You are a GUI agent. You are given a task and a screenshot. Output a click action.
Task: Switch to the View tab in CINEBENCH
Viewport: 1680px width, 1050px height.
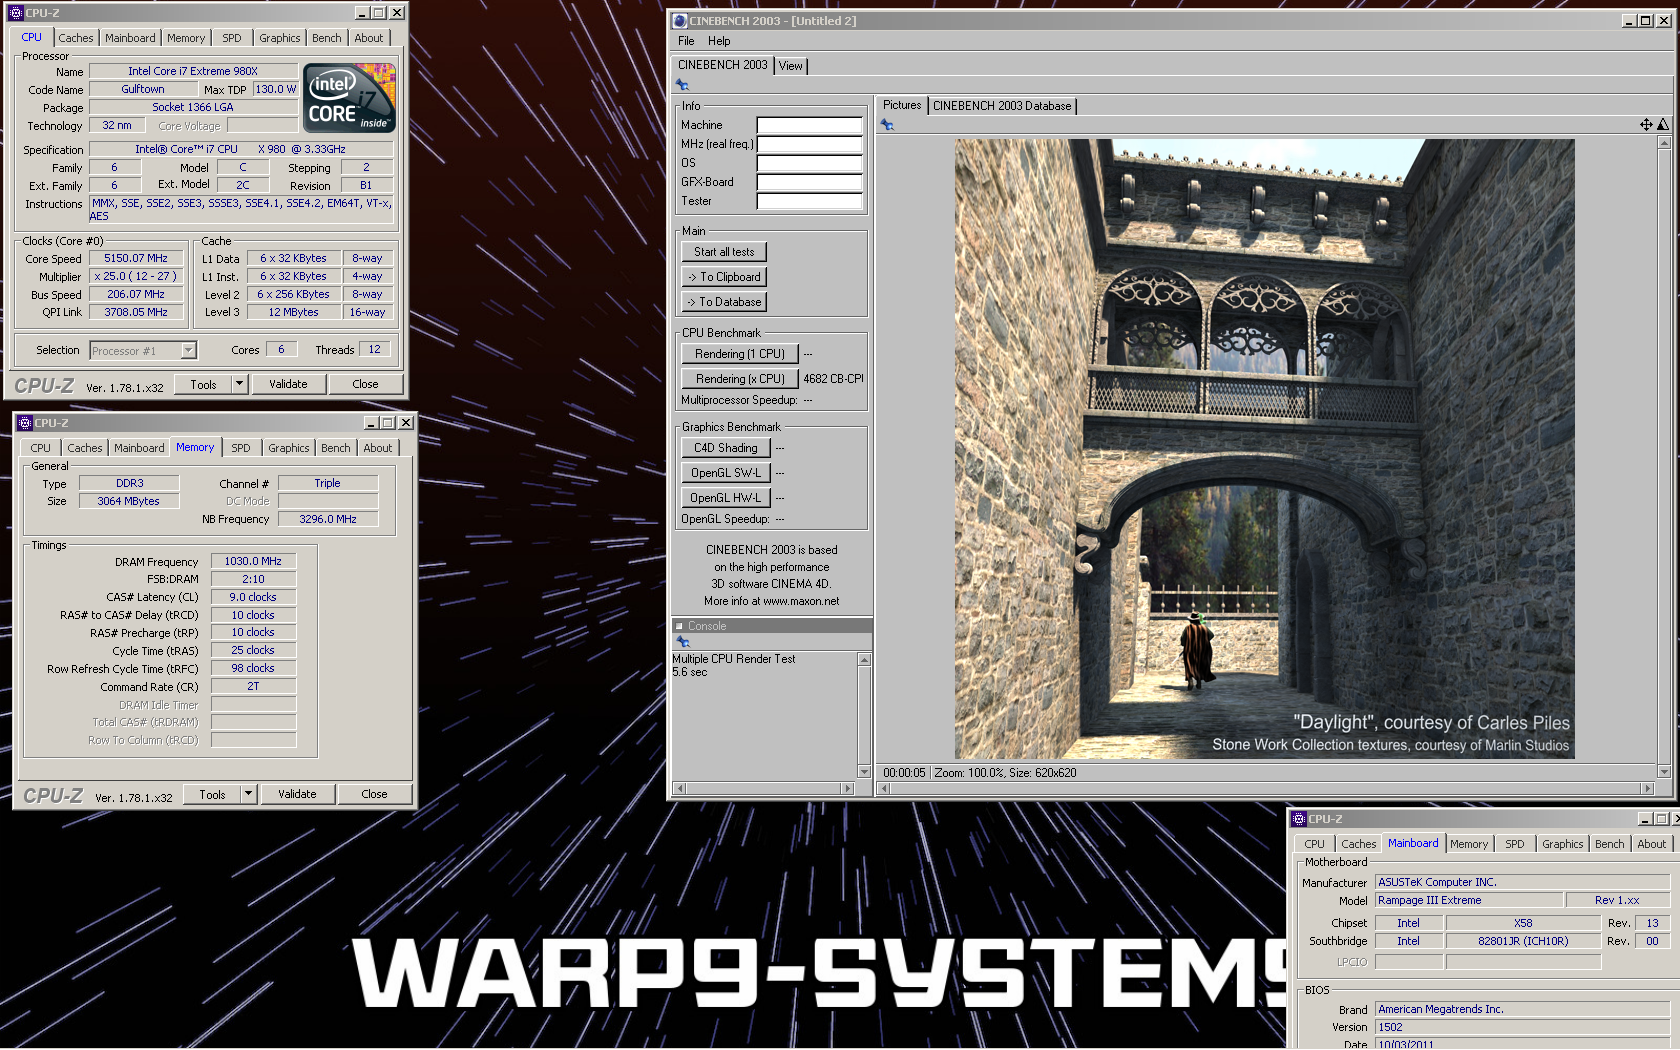click(x=790, y=66)
